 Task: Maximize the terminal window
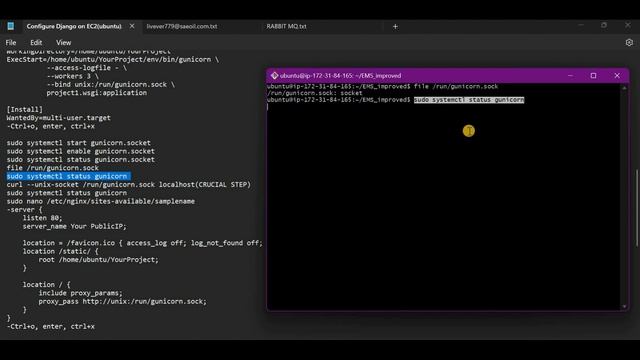pos(593,76)
